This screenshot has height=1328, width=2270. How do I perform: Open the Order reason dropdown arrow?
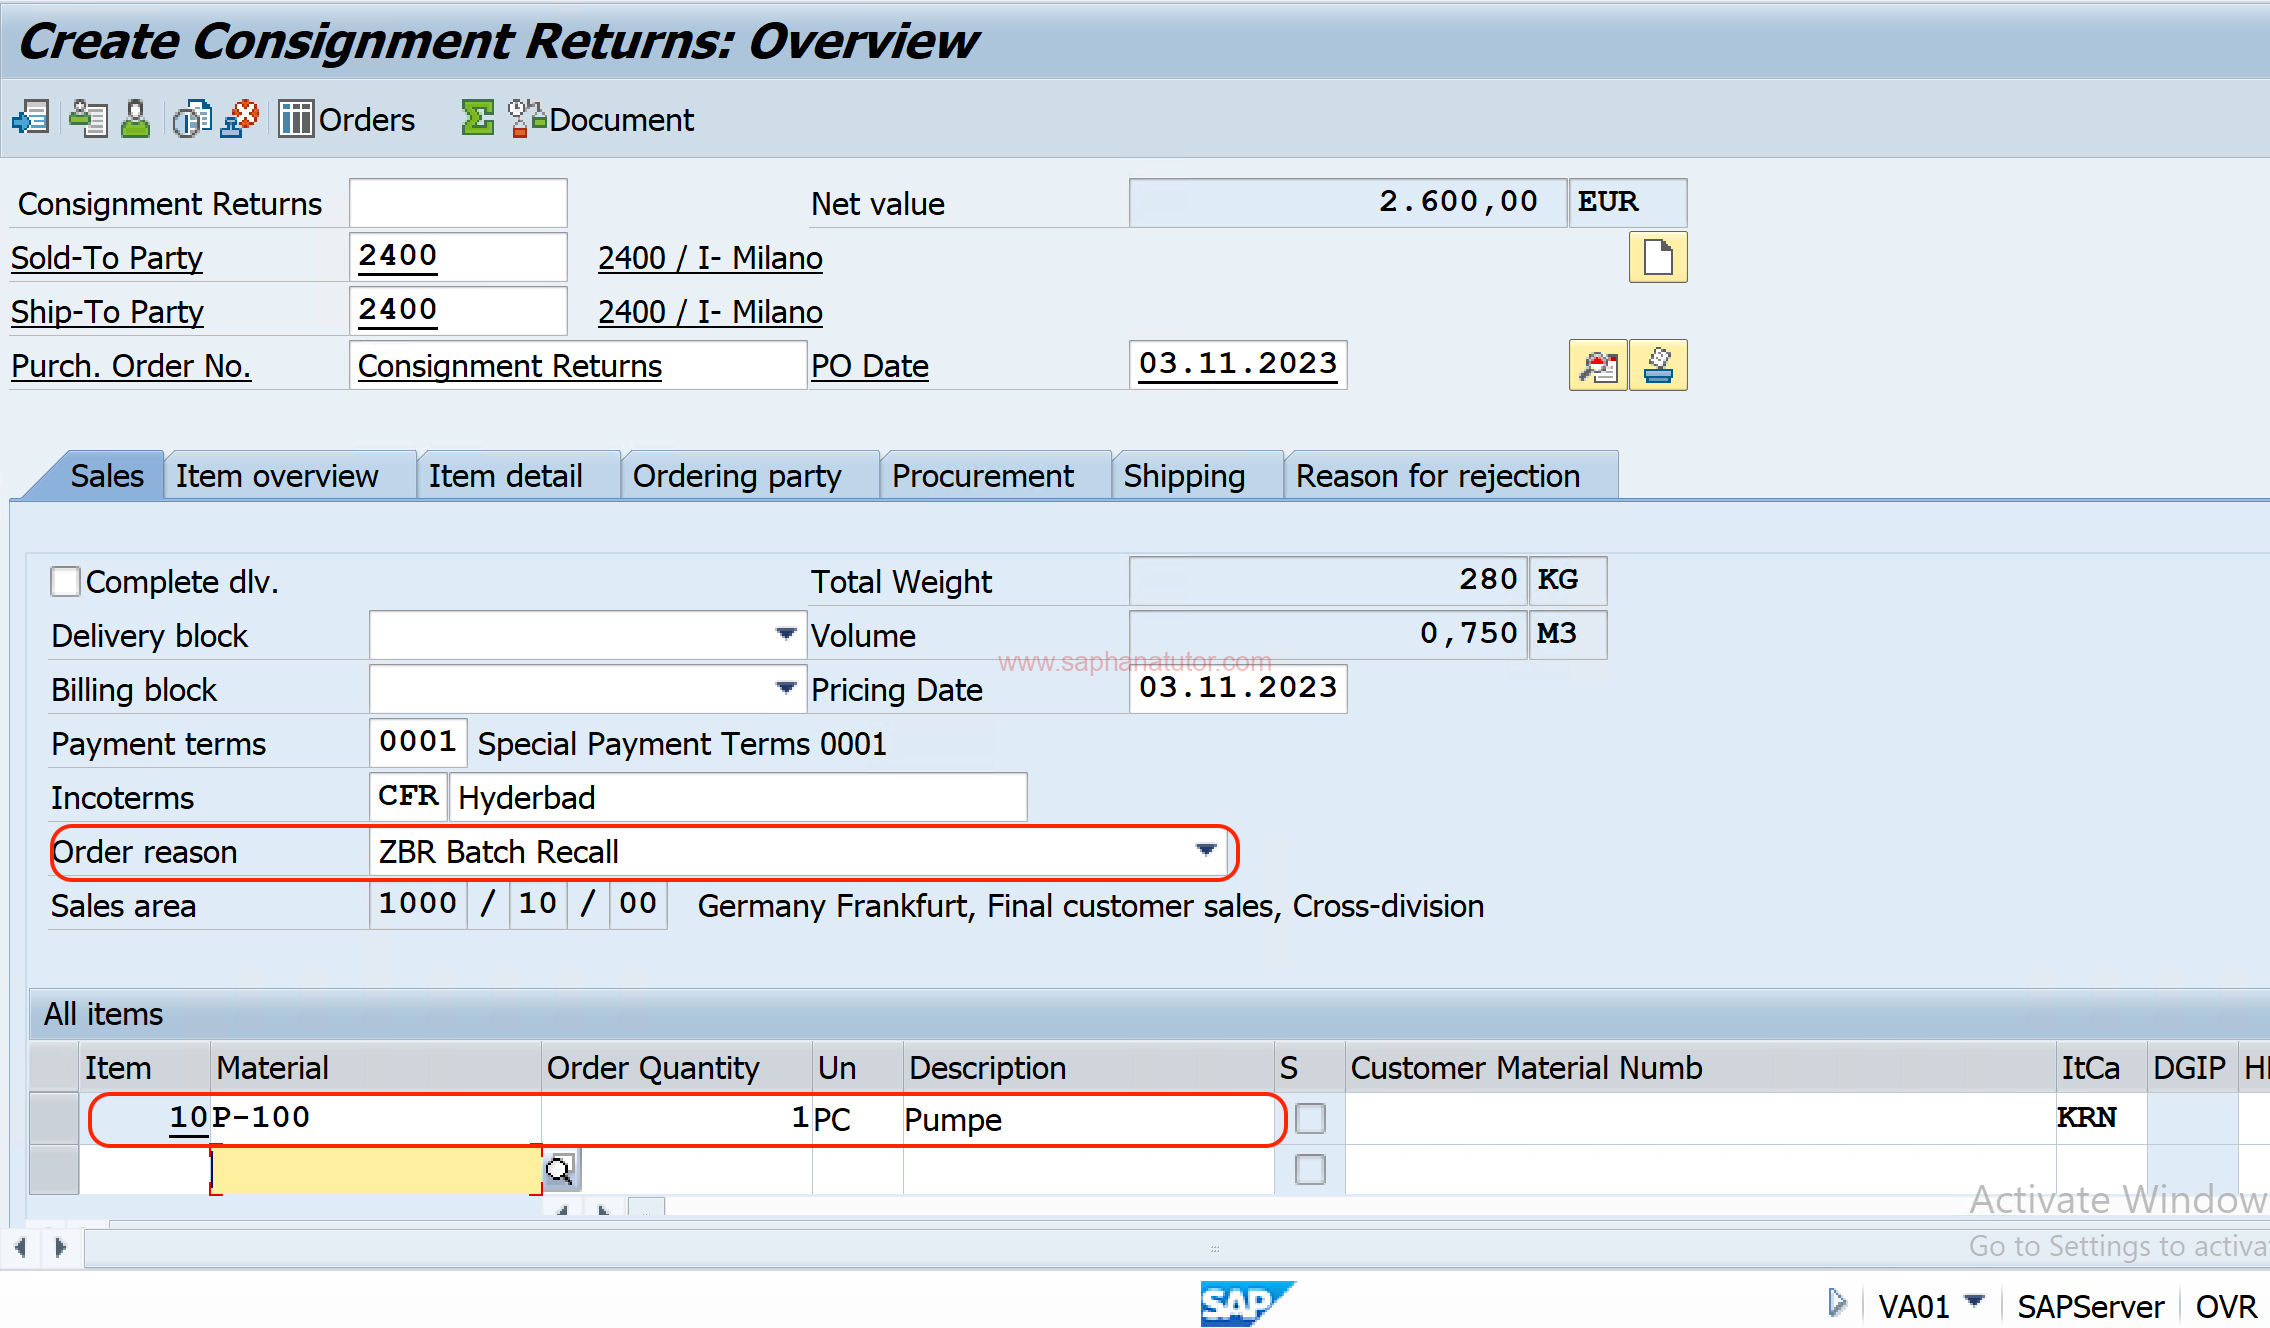click(x=1206, y=851)
